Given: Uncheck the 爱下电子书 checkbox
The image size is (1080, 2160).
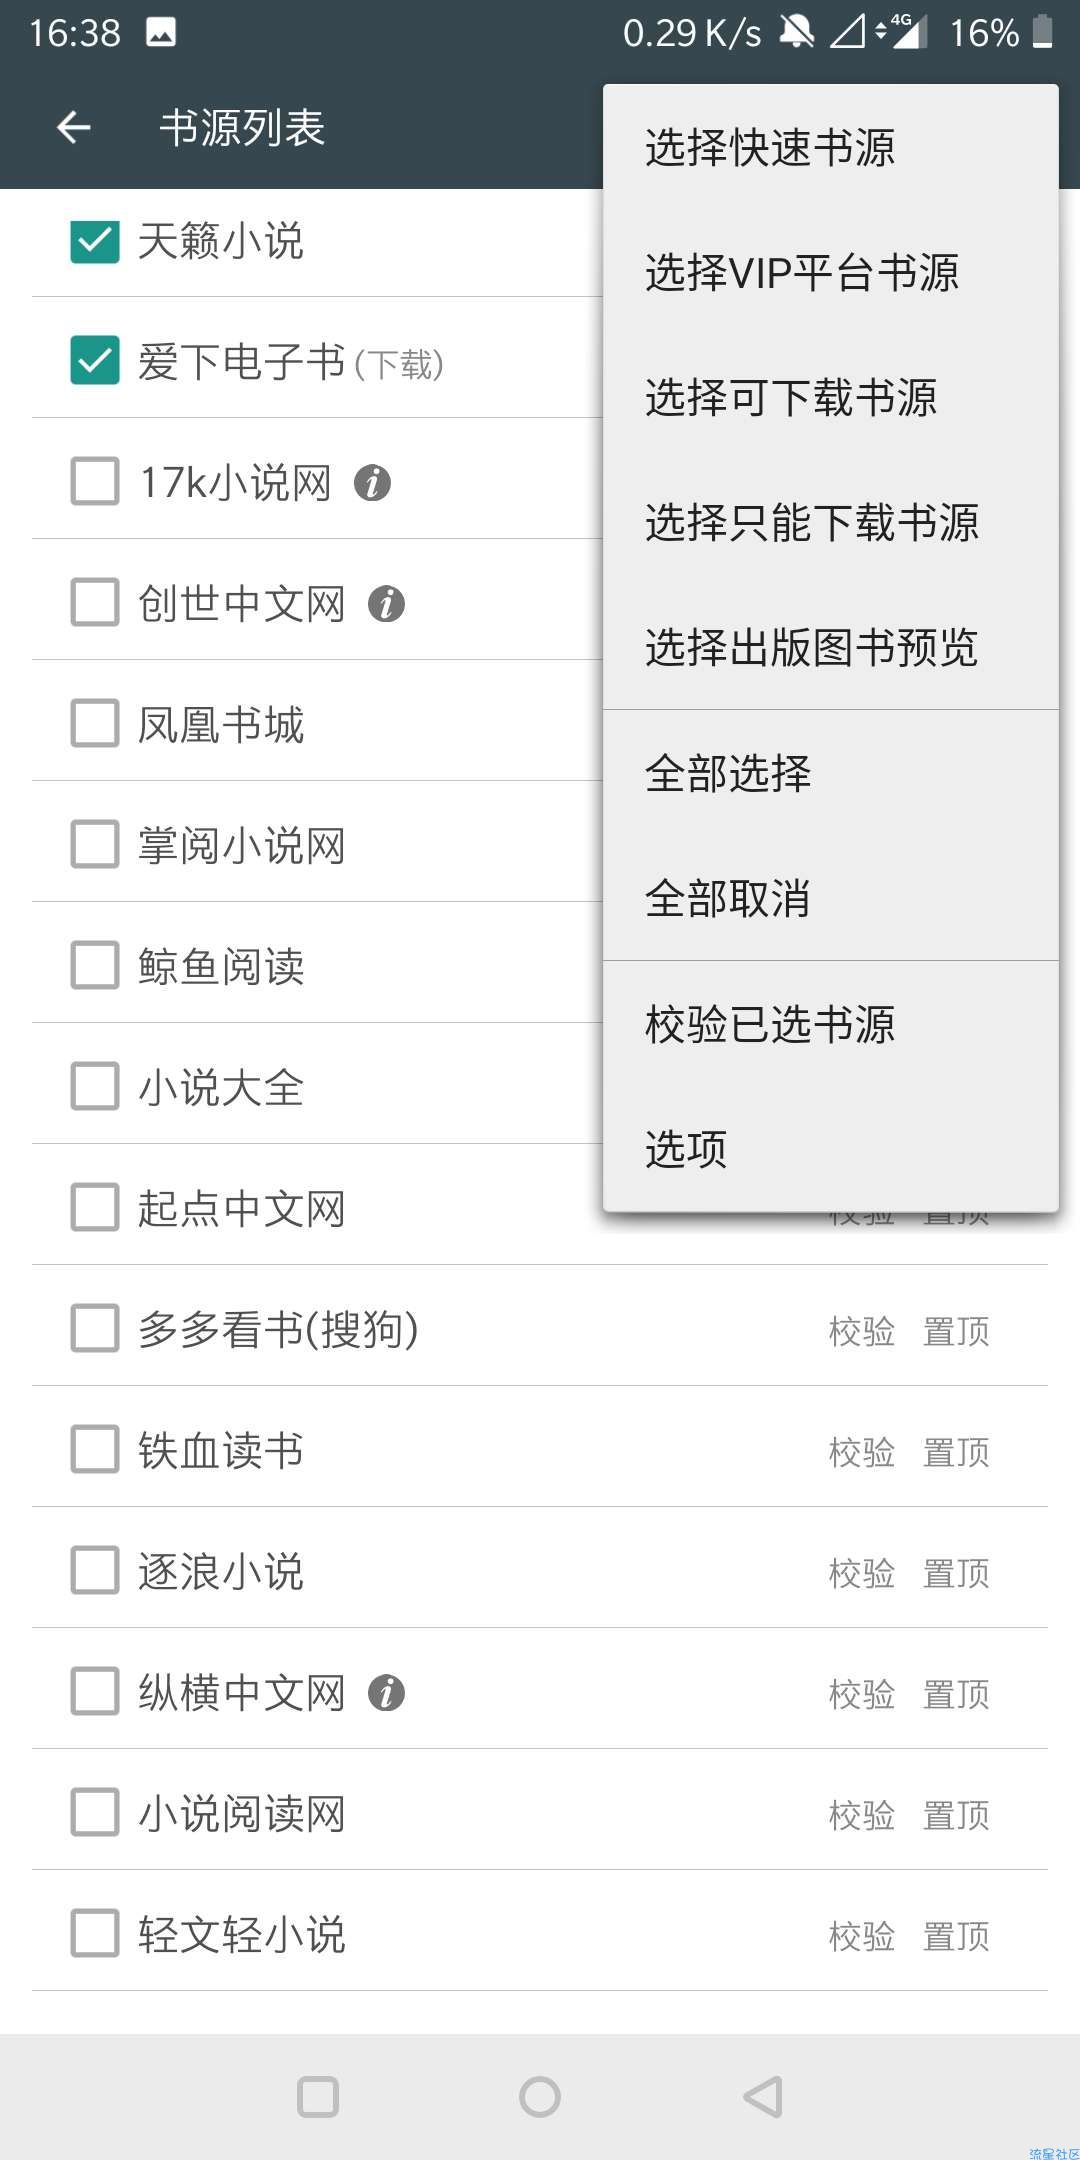Looking at the screenshot, I should [x=95, y=361].
